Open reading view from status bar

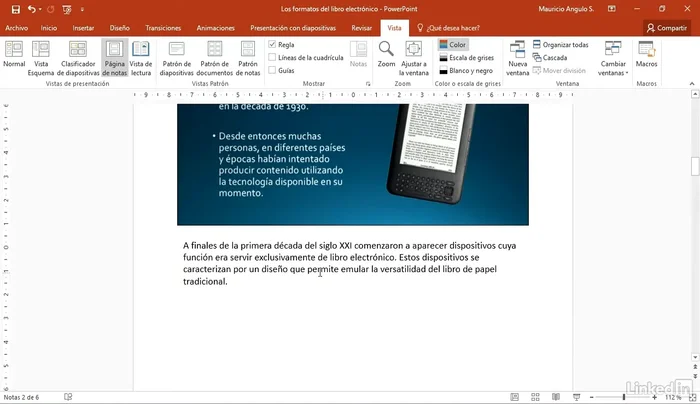tap(556, 397)
